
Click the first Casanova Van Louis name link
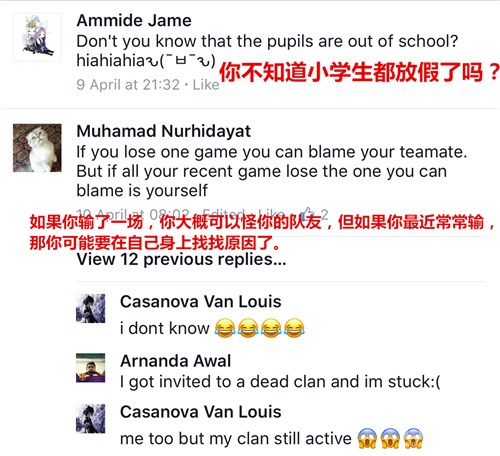click(x=201, y=302)
